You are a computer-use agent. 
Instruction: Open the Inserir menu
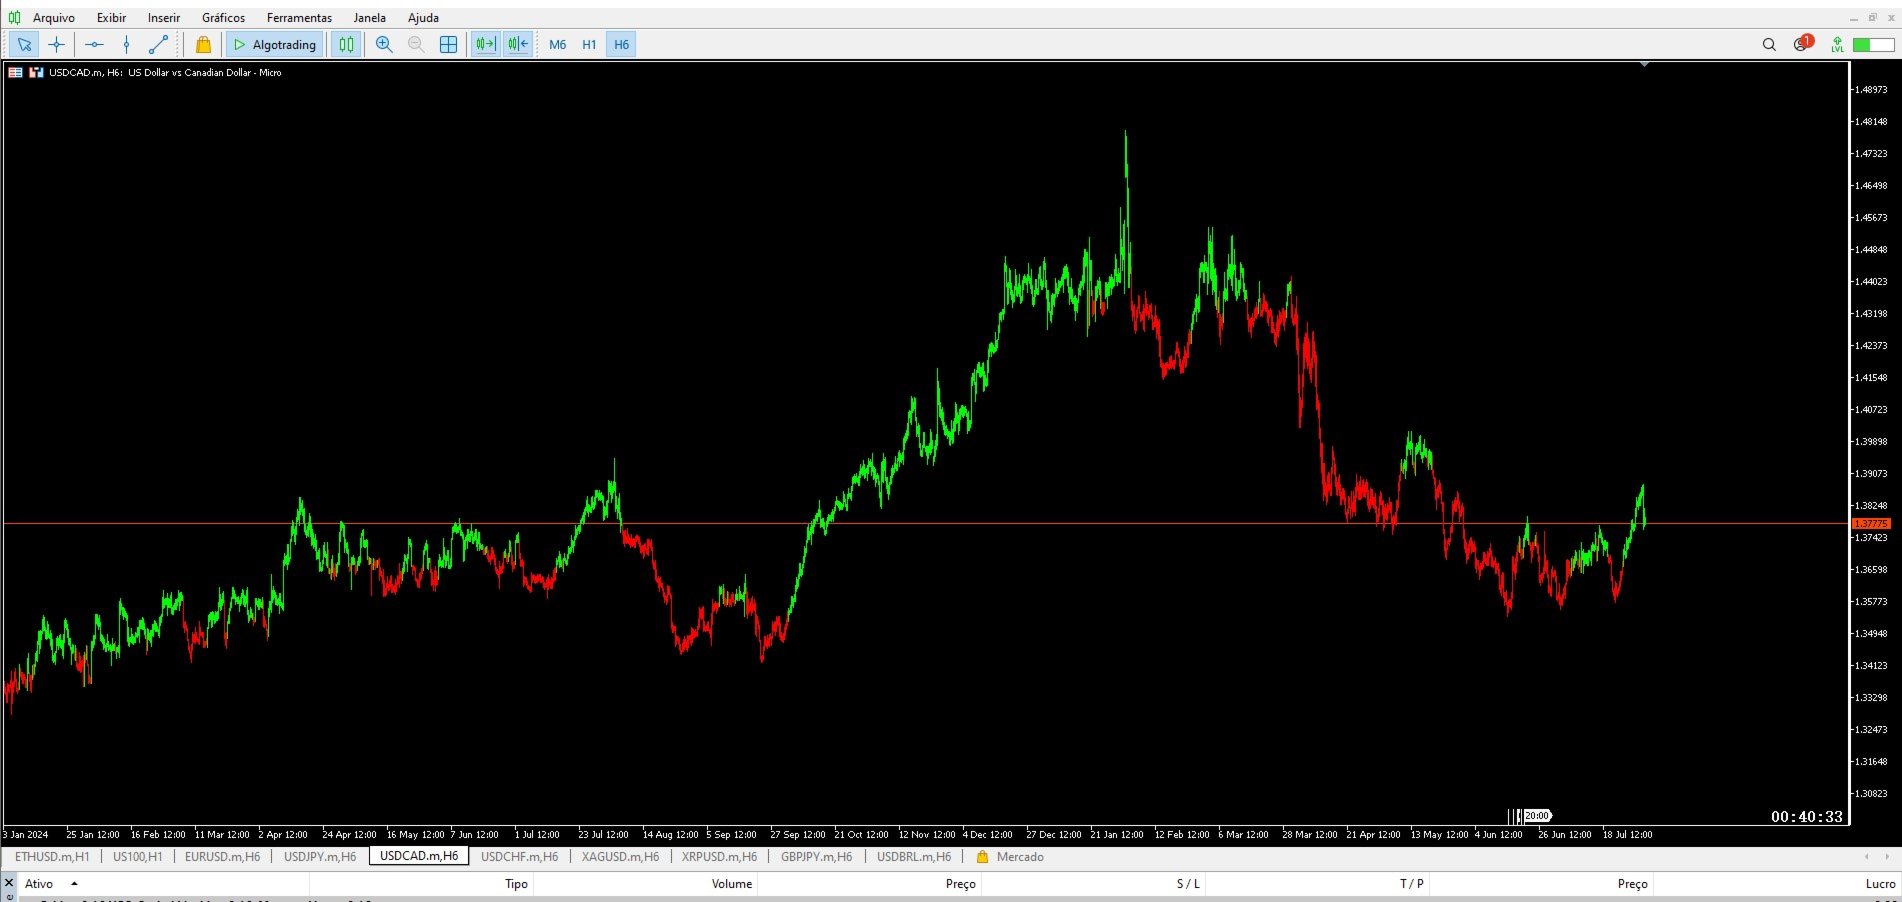[x=164, y=17]
